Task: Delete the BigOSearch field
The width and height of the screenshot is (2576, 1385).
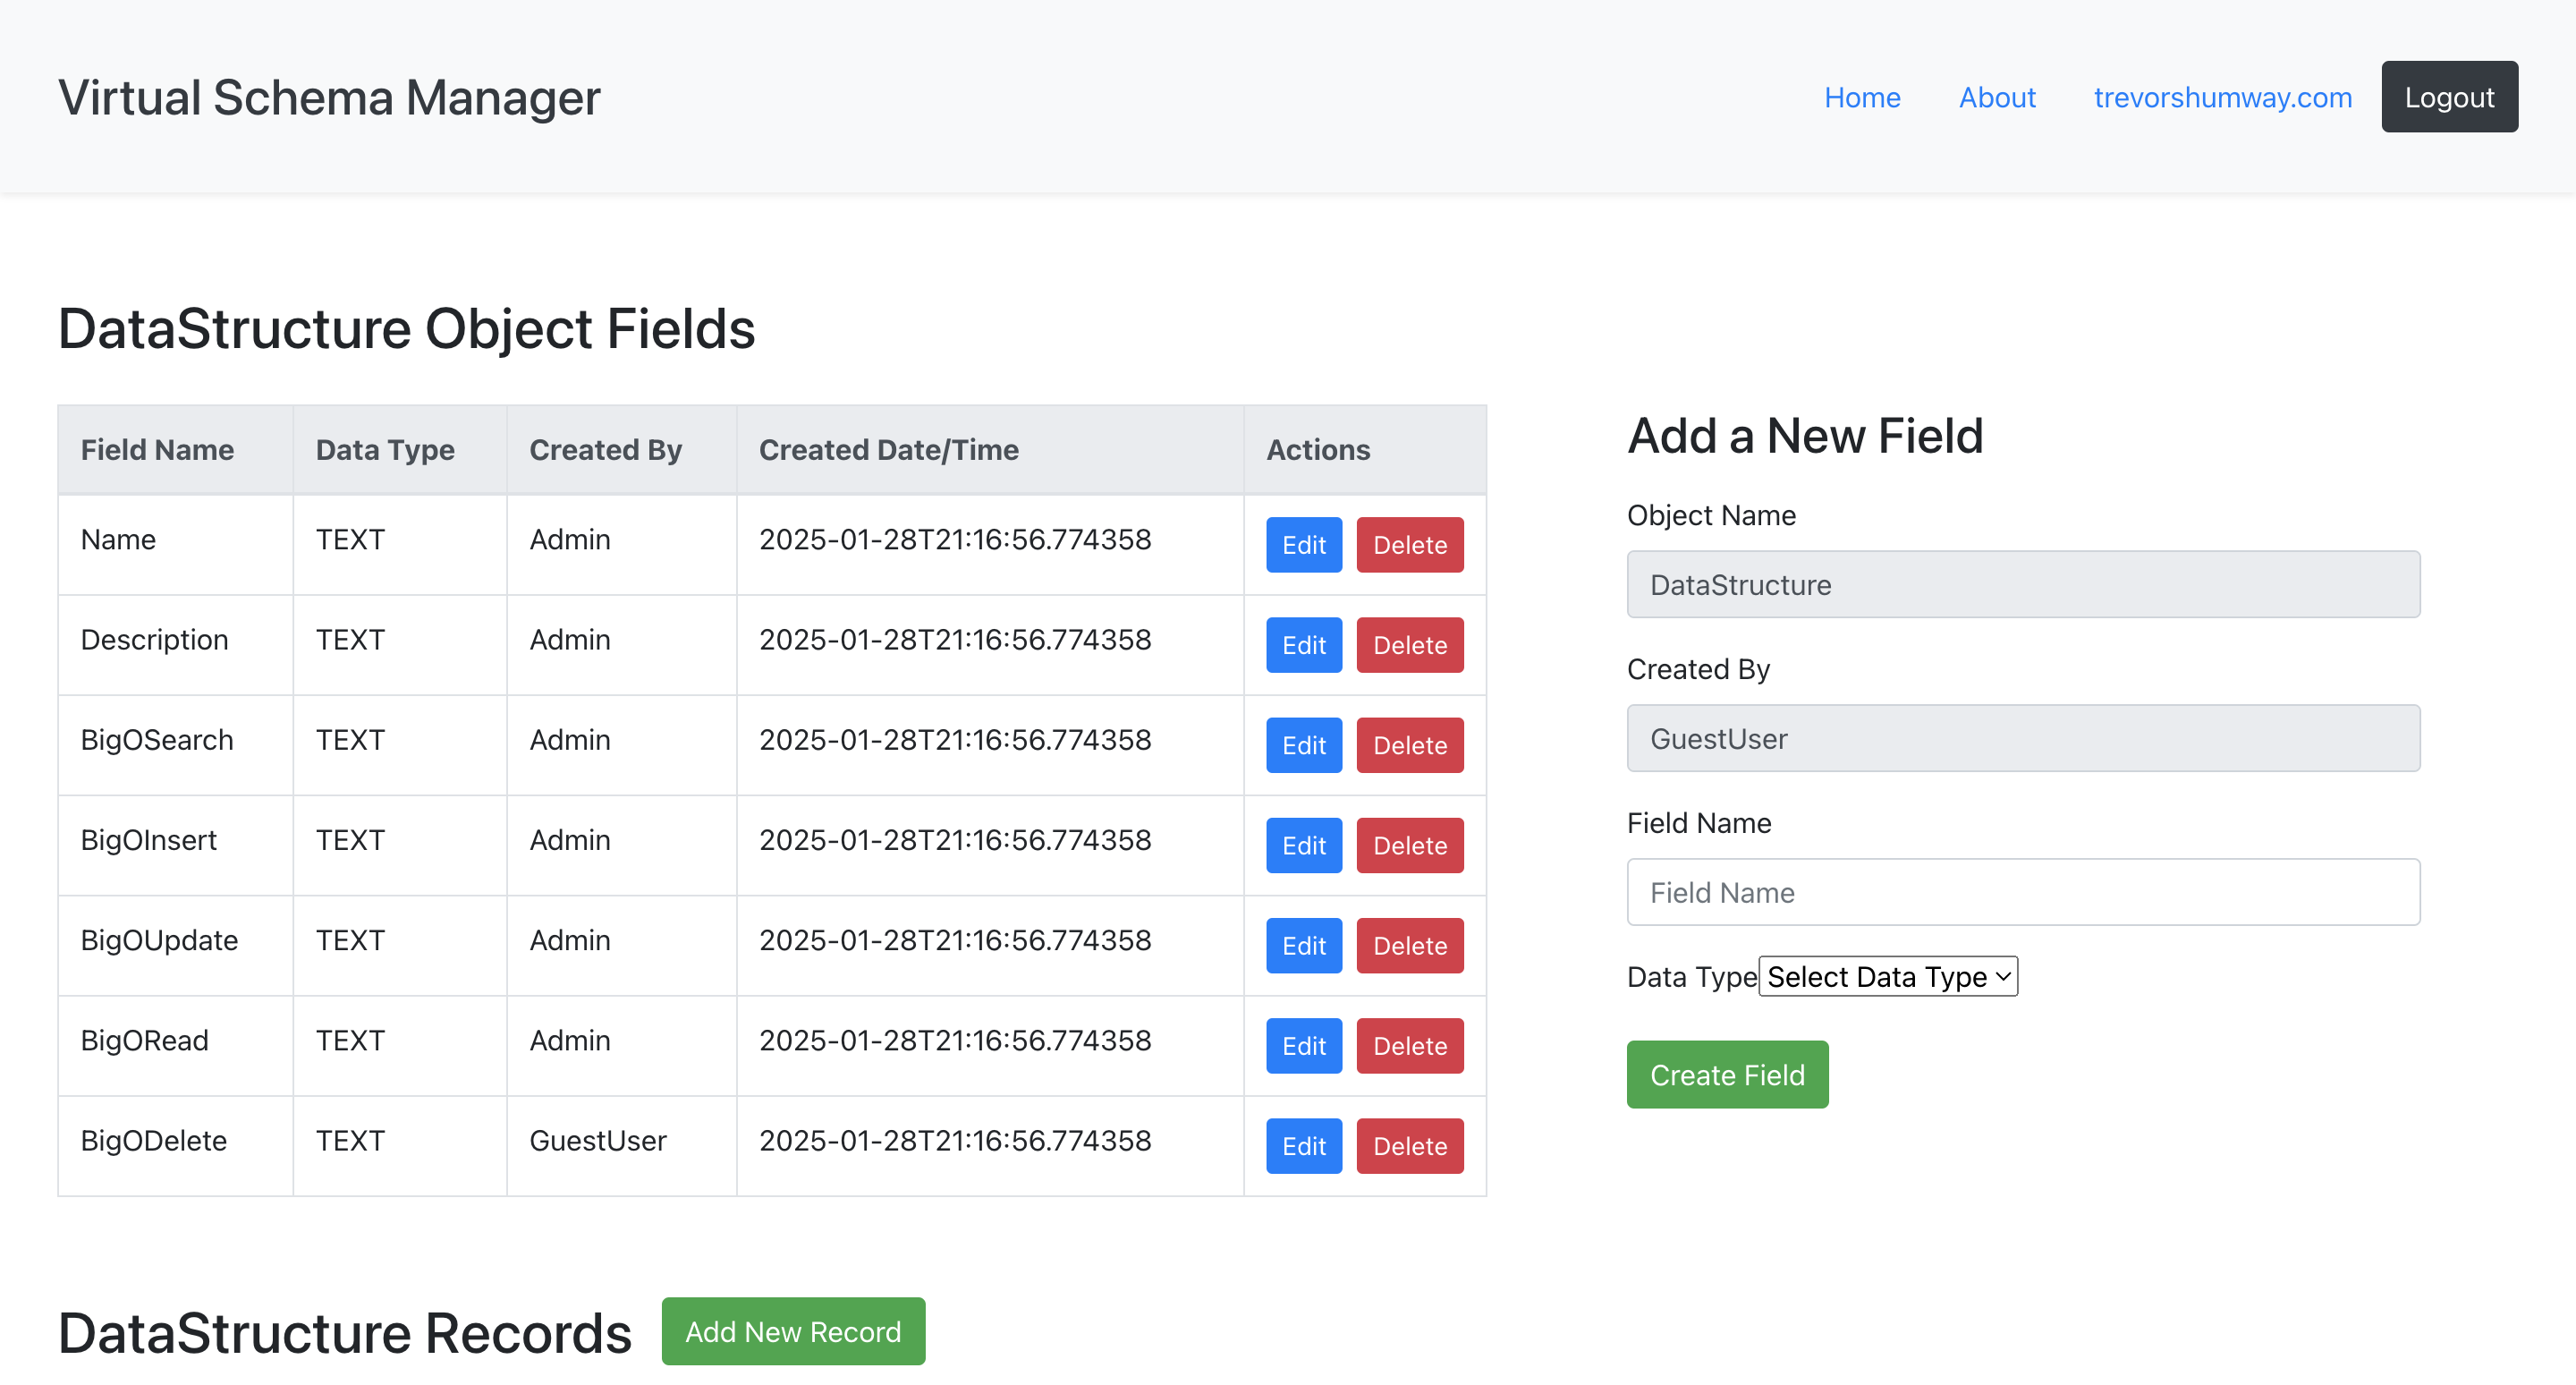Action: coord(1409,745)
